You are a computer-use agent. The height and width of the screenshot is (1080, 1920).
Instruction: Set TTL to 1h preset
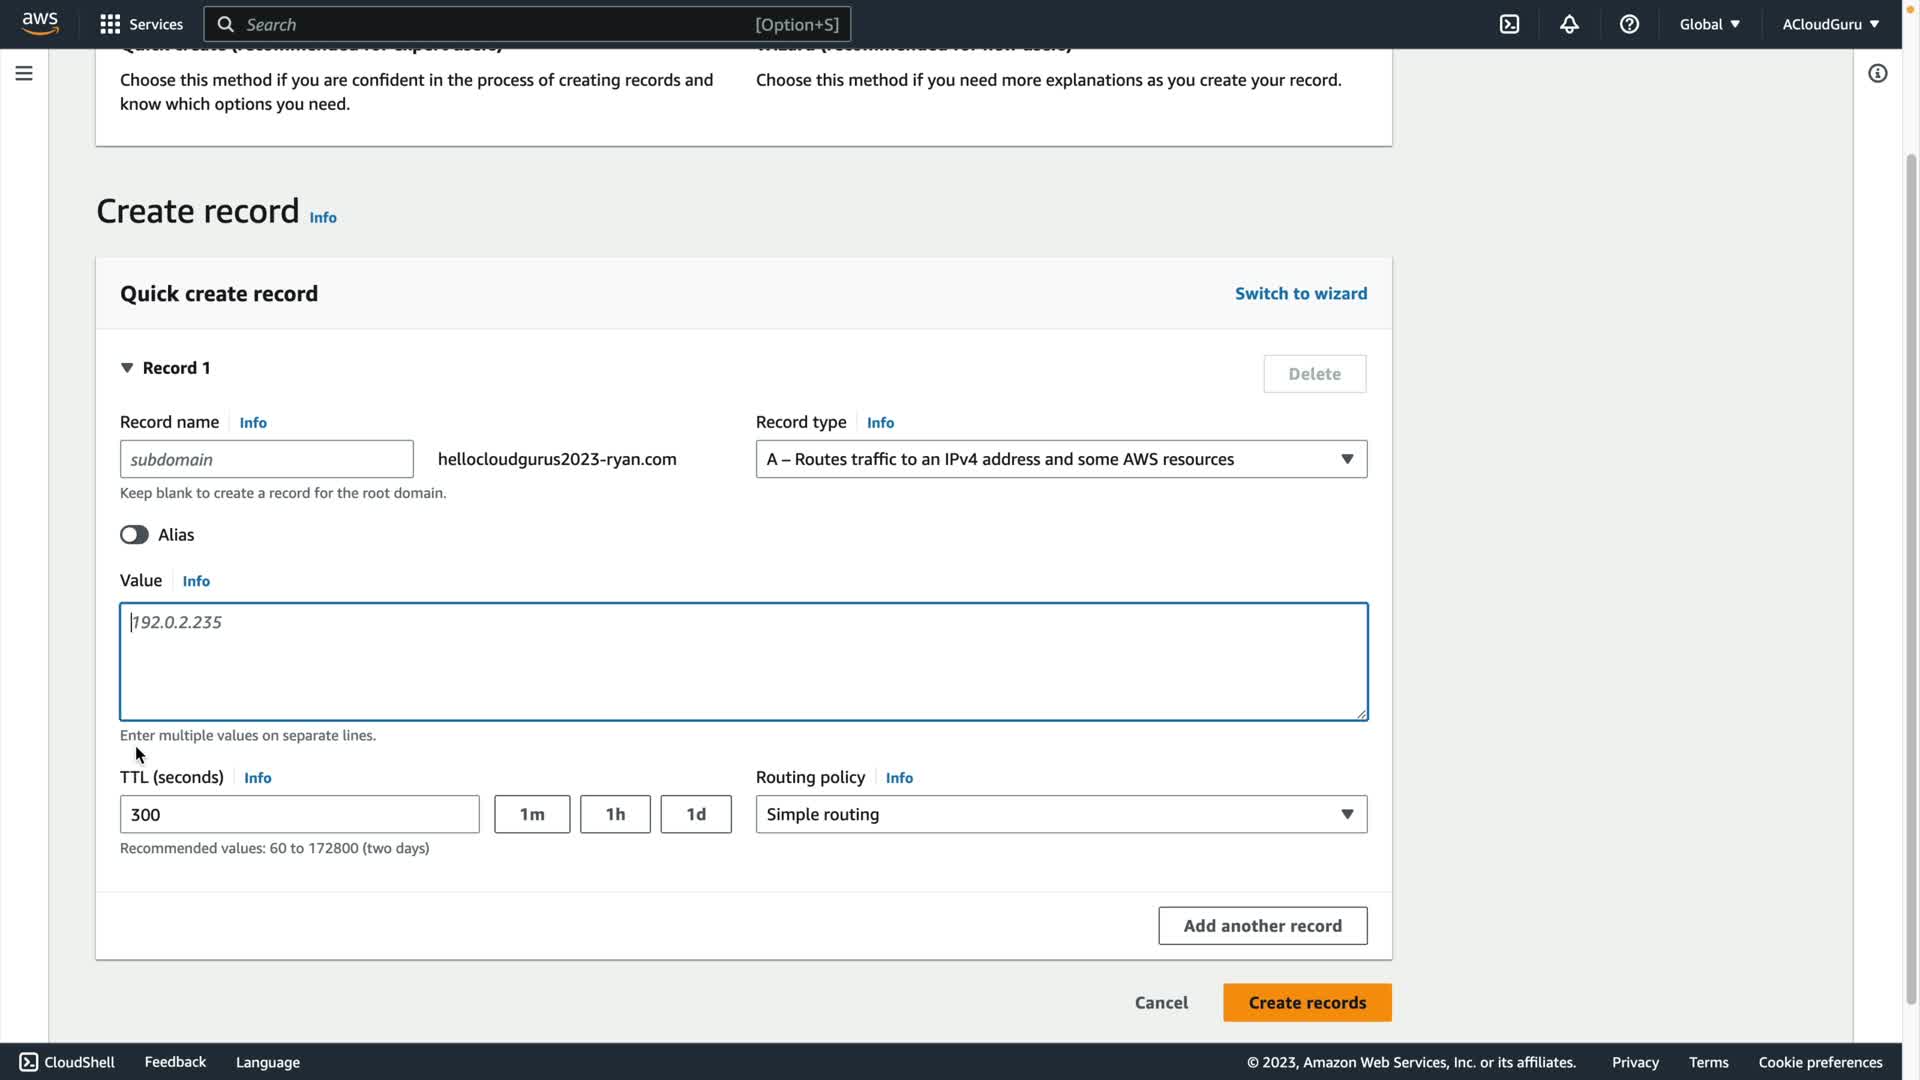coord(615,814)
